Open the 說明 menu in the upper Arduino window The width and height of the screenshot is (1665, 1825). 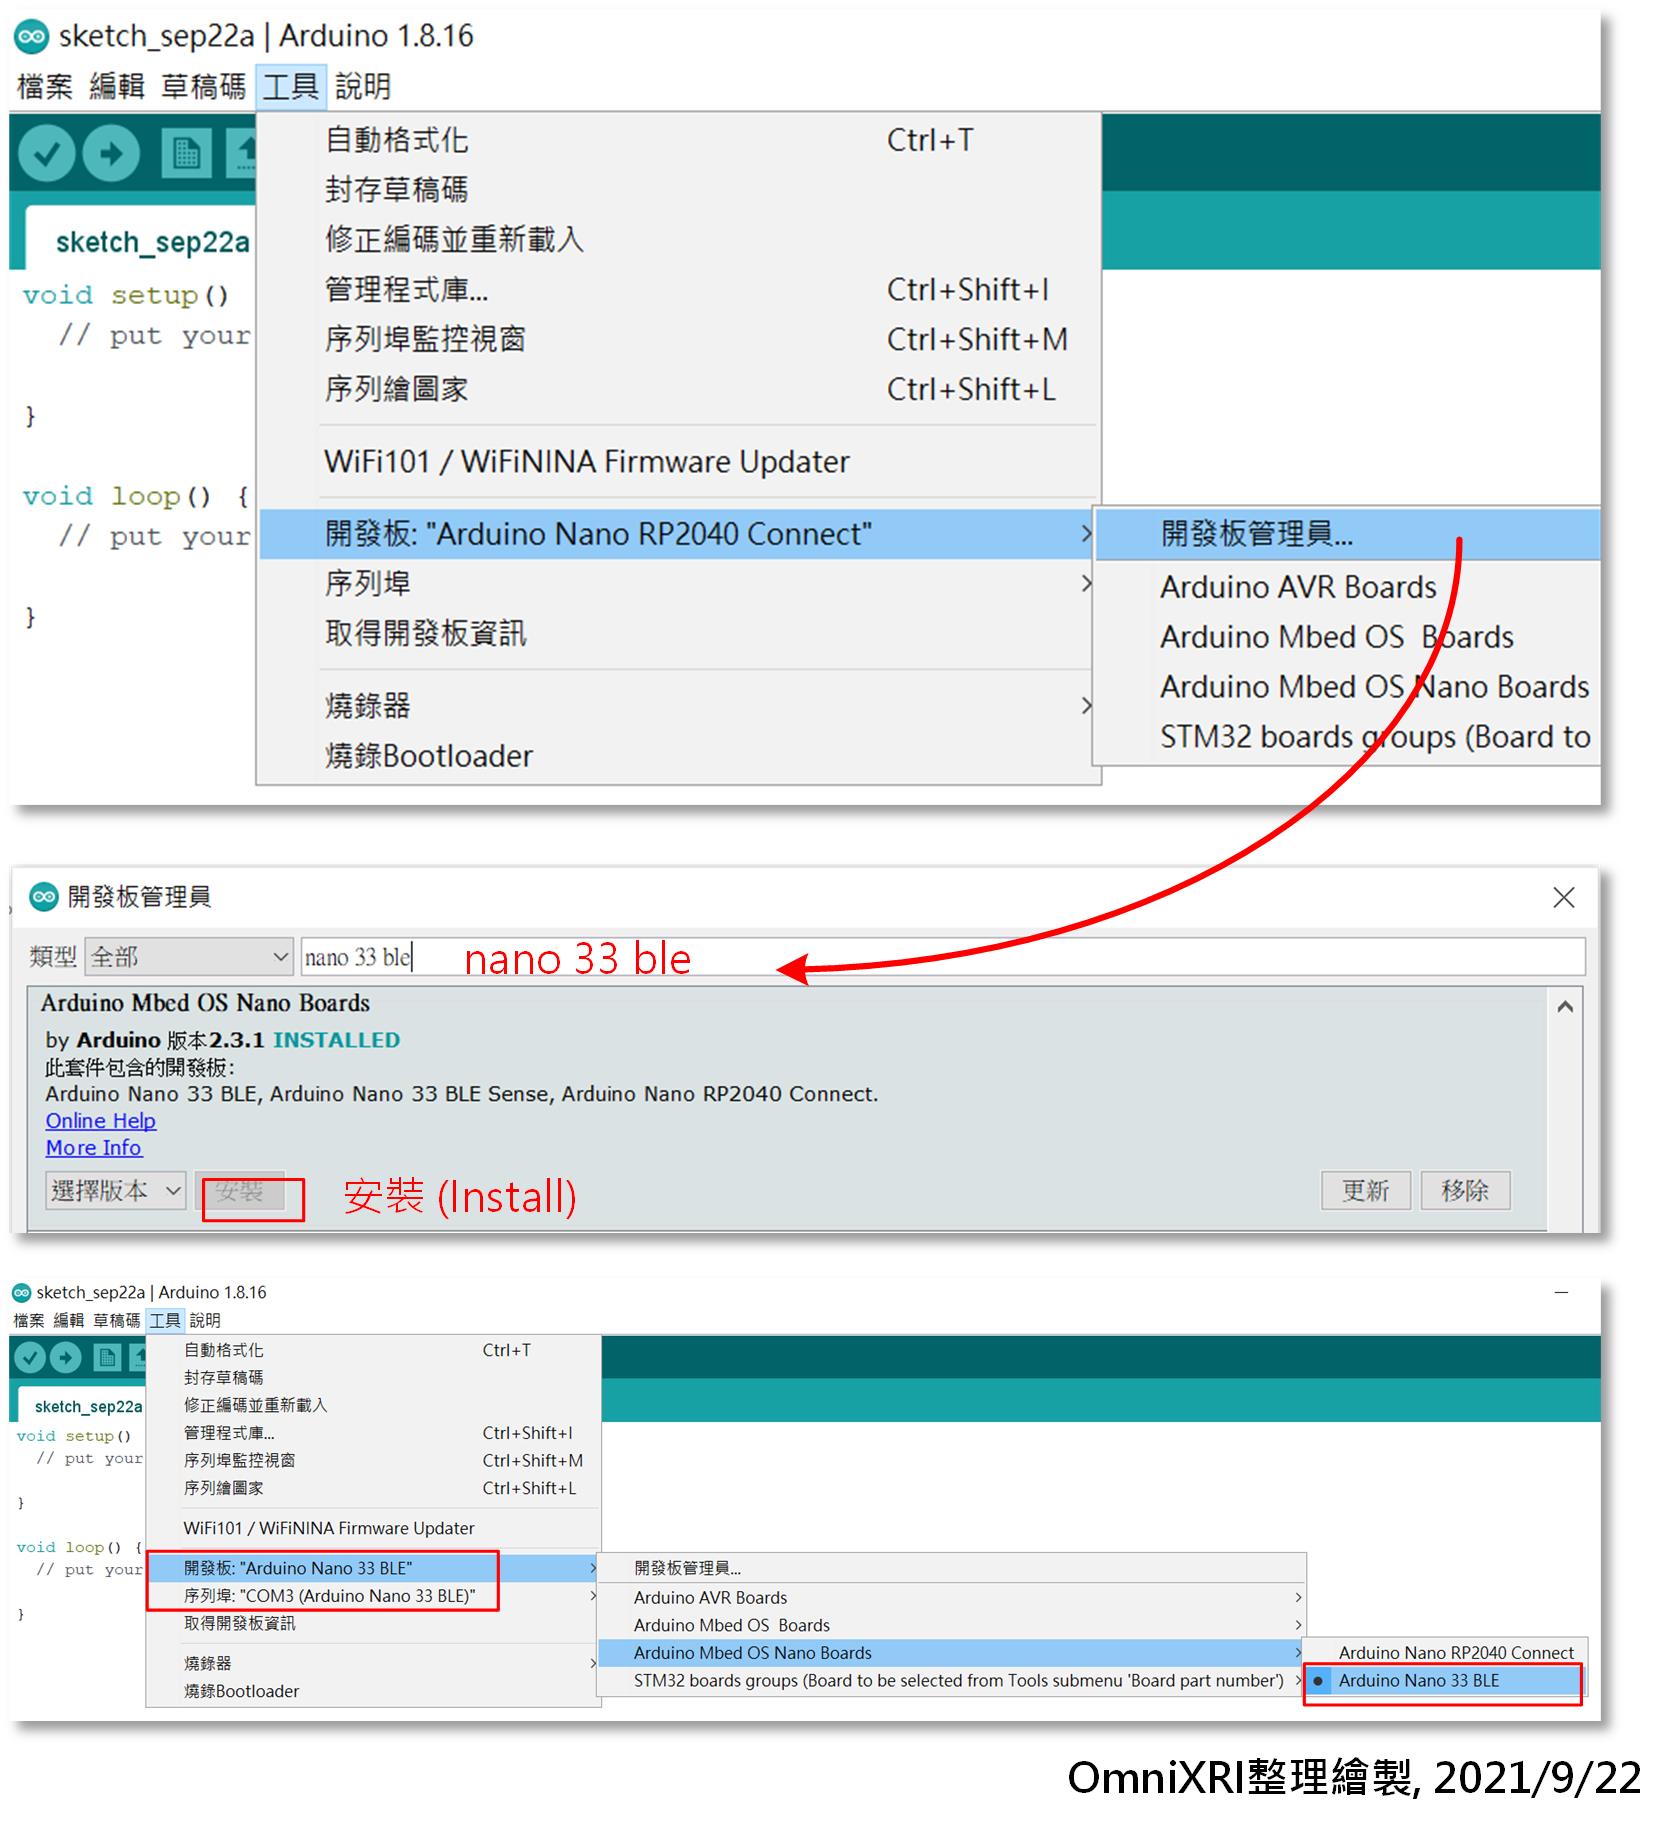pyautogui.click(x=362, y=87)
